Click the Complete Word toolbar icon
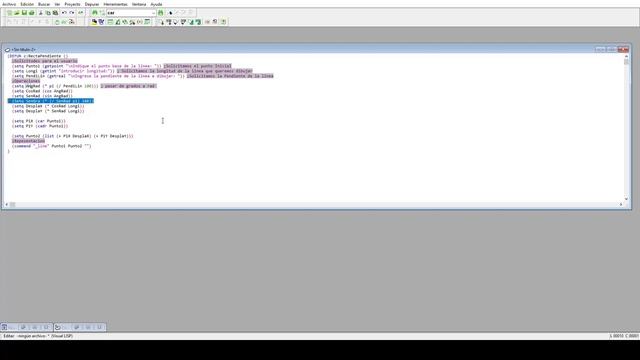The image size is (640, 360). (x=80, y=13)
